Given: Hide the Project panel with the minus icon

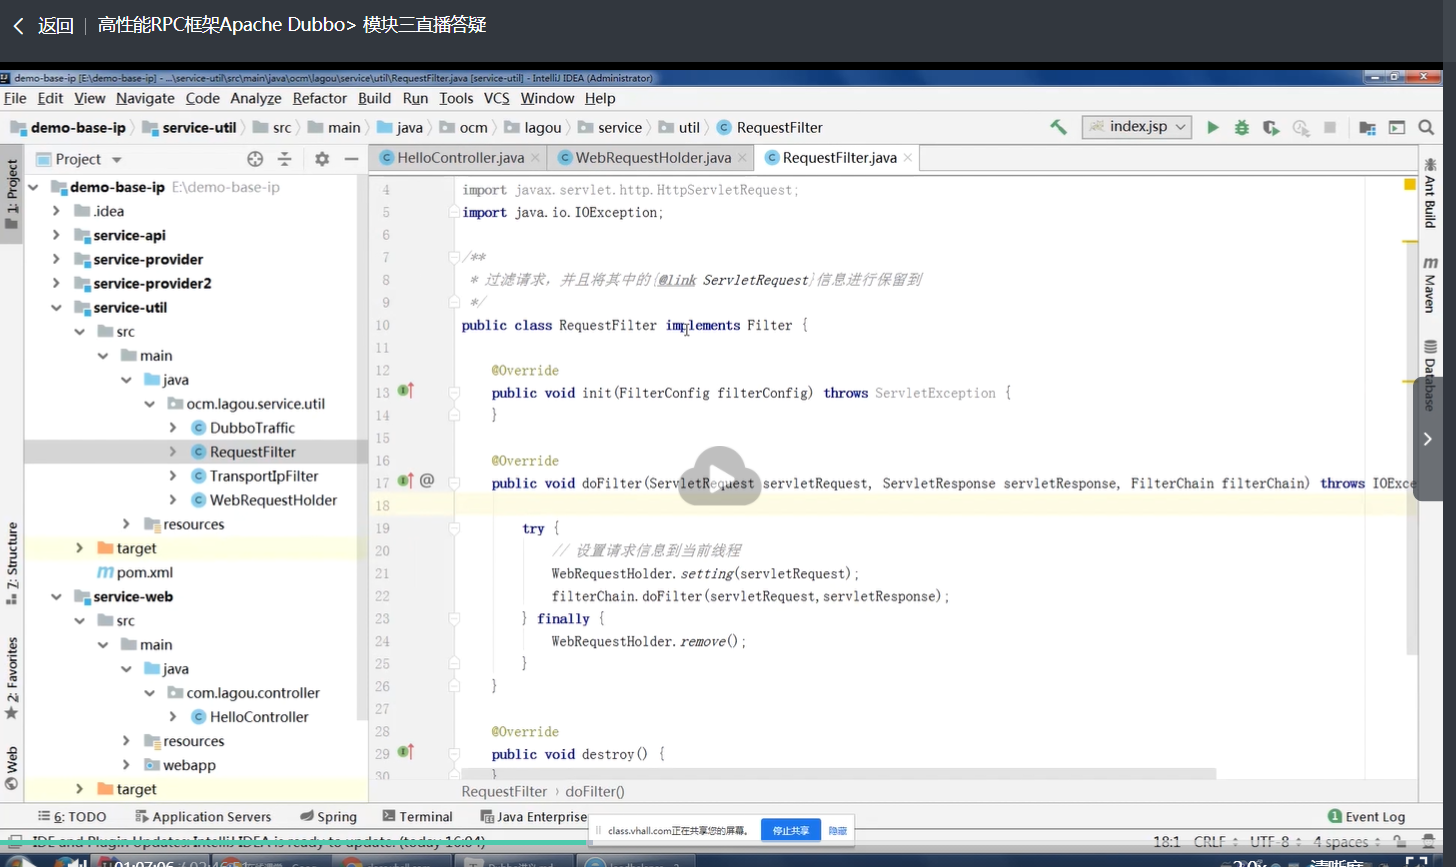Looking at the screenshot, I should click(x=351, y=159).
